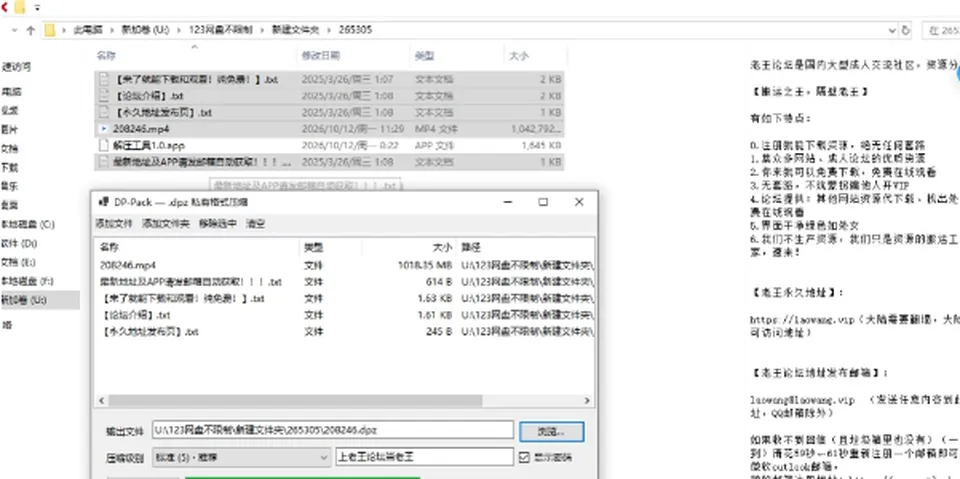The image size is (960, 479).
Task: Click the 输出文件 output path field
Action: click(332, 431)
